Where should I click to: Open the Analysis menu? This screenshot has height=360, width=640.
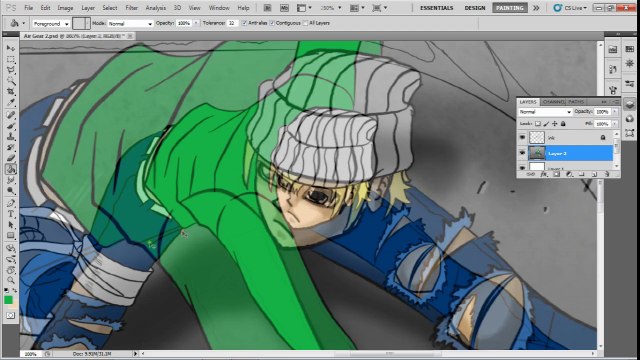(x=156, y=8)
